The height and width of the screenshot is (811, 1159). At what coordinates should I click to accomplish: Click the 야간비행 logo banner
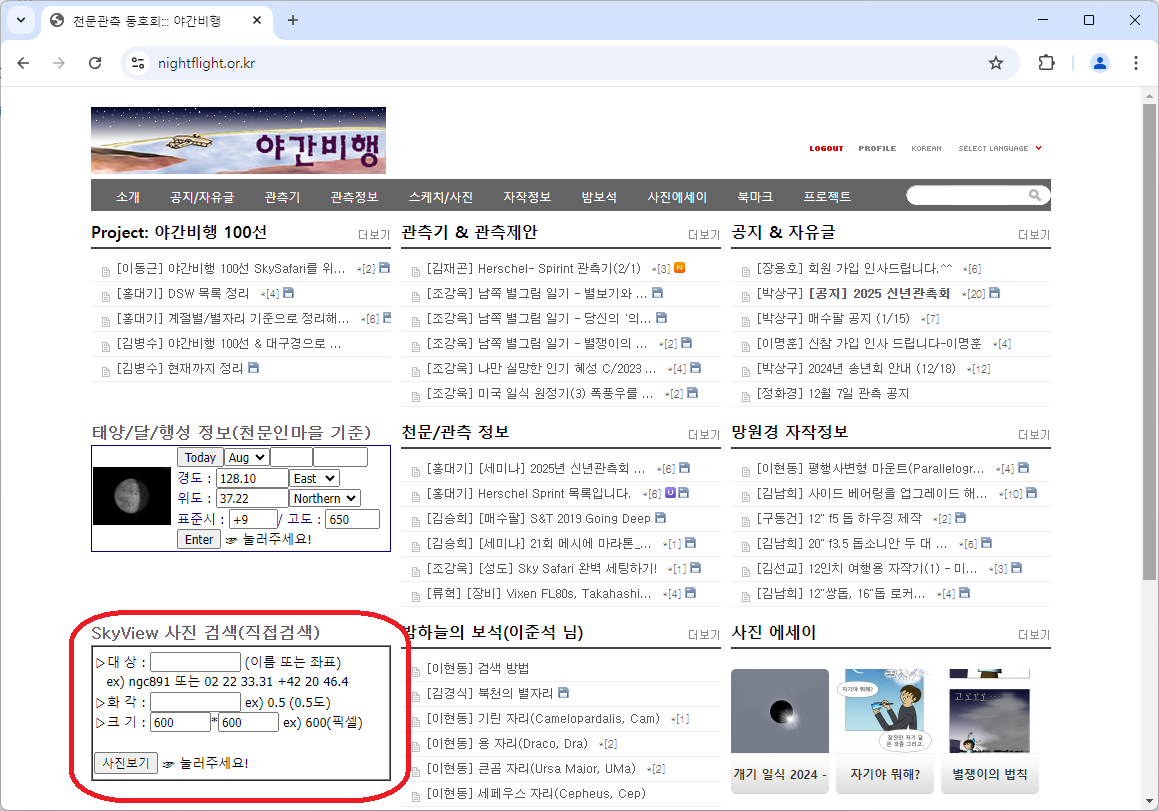pos(238,140)
